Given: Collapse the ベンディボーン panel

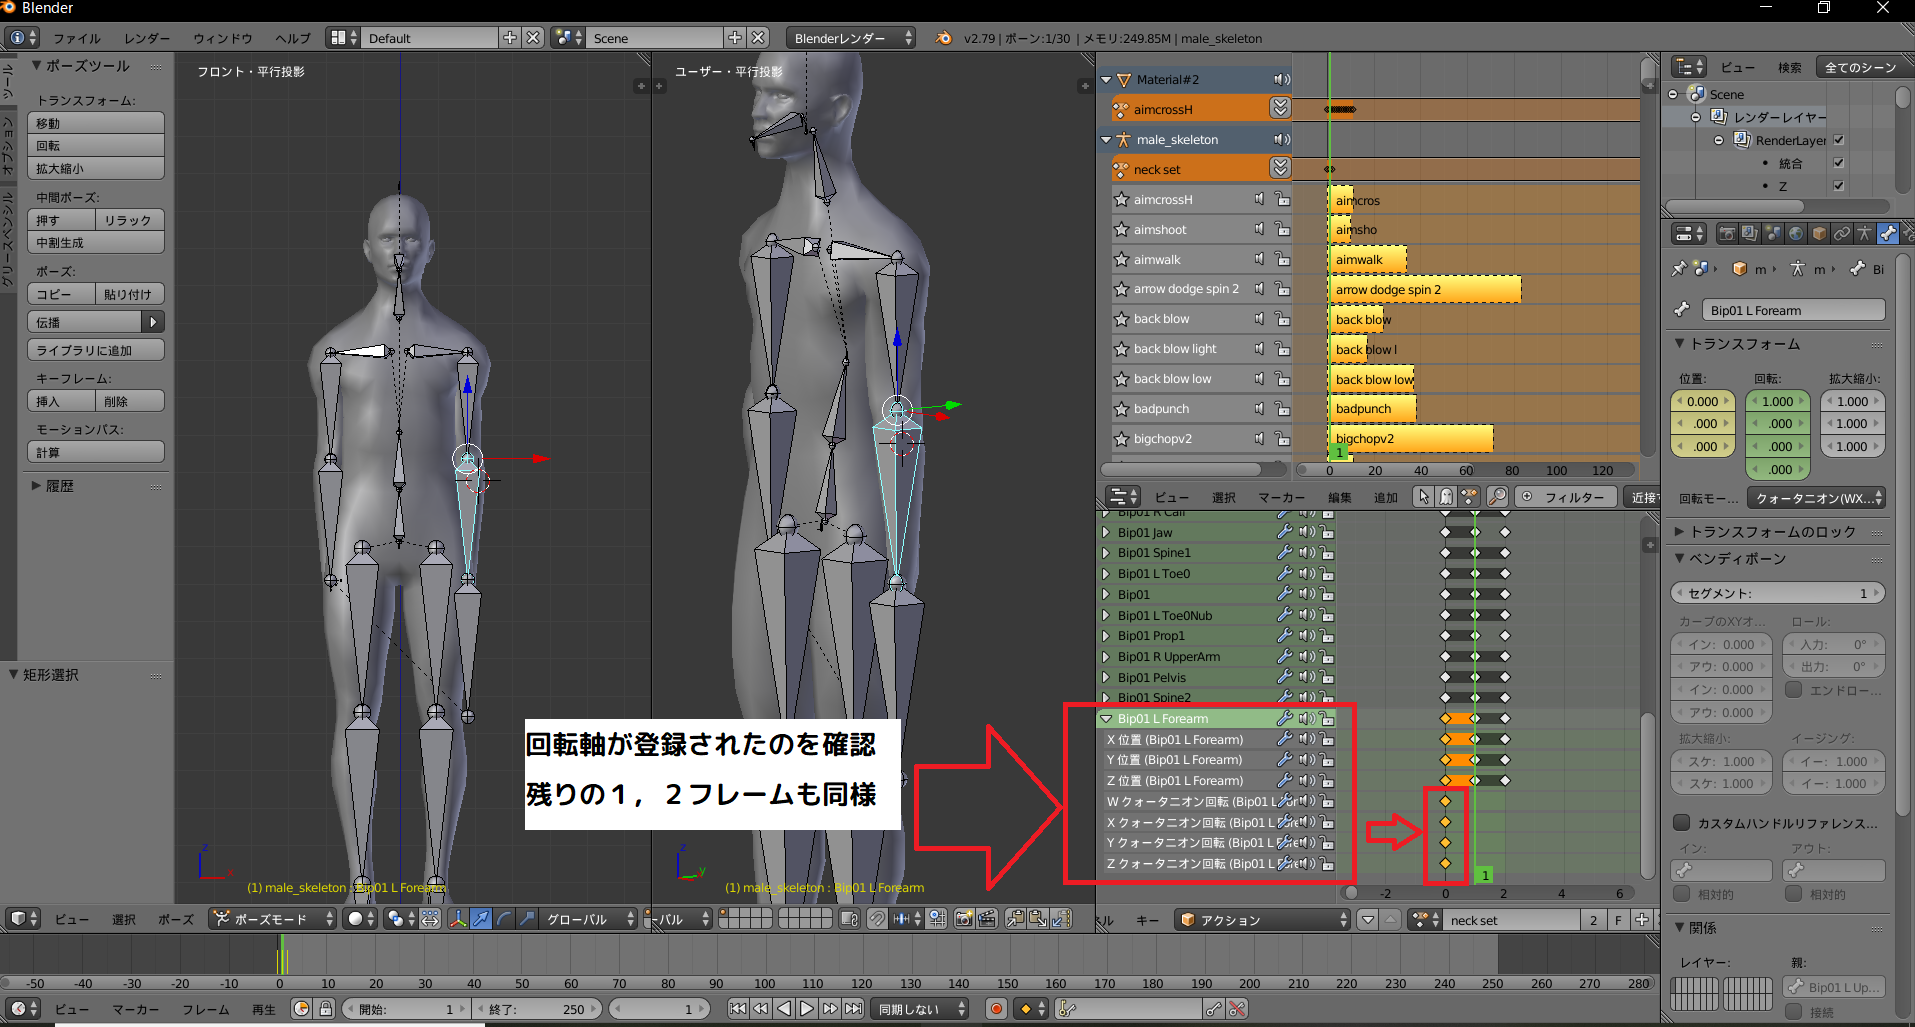Looking at the screenshot, I should point(1681,558).
